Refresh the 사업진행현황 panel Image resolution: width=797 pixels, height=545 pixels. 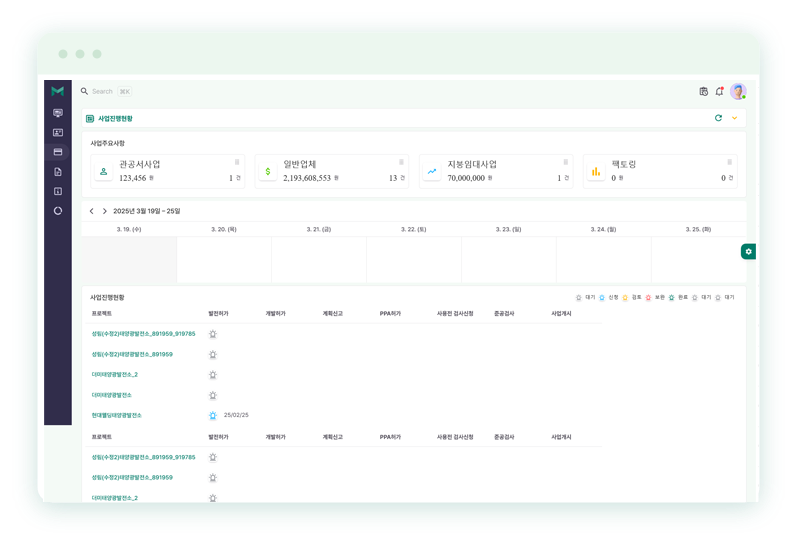click(x=718, y=118)
